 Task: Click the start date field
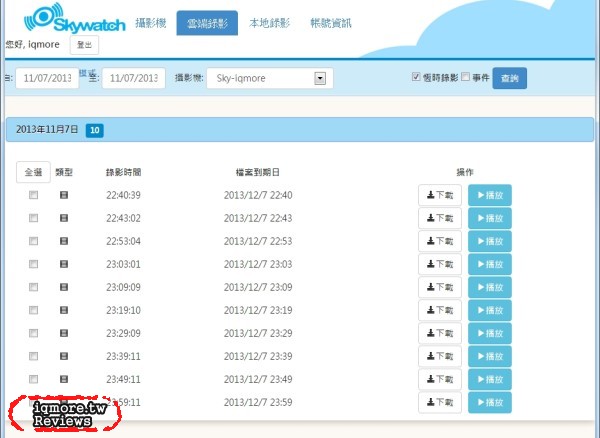pos(47,78)
